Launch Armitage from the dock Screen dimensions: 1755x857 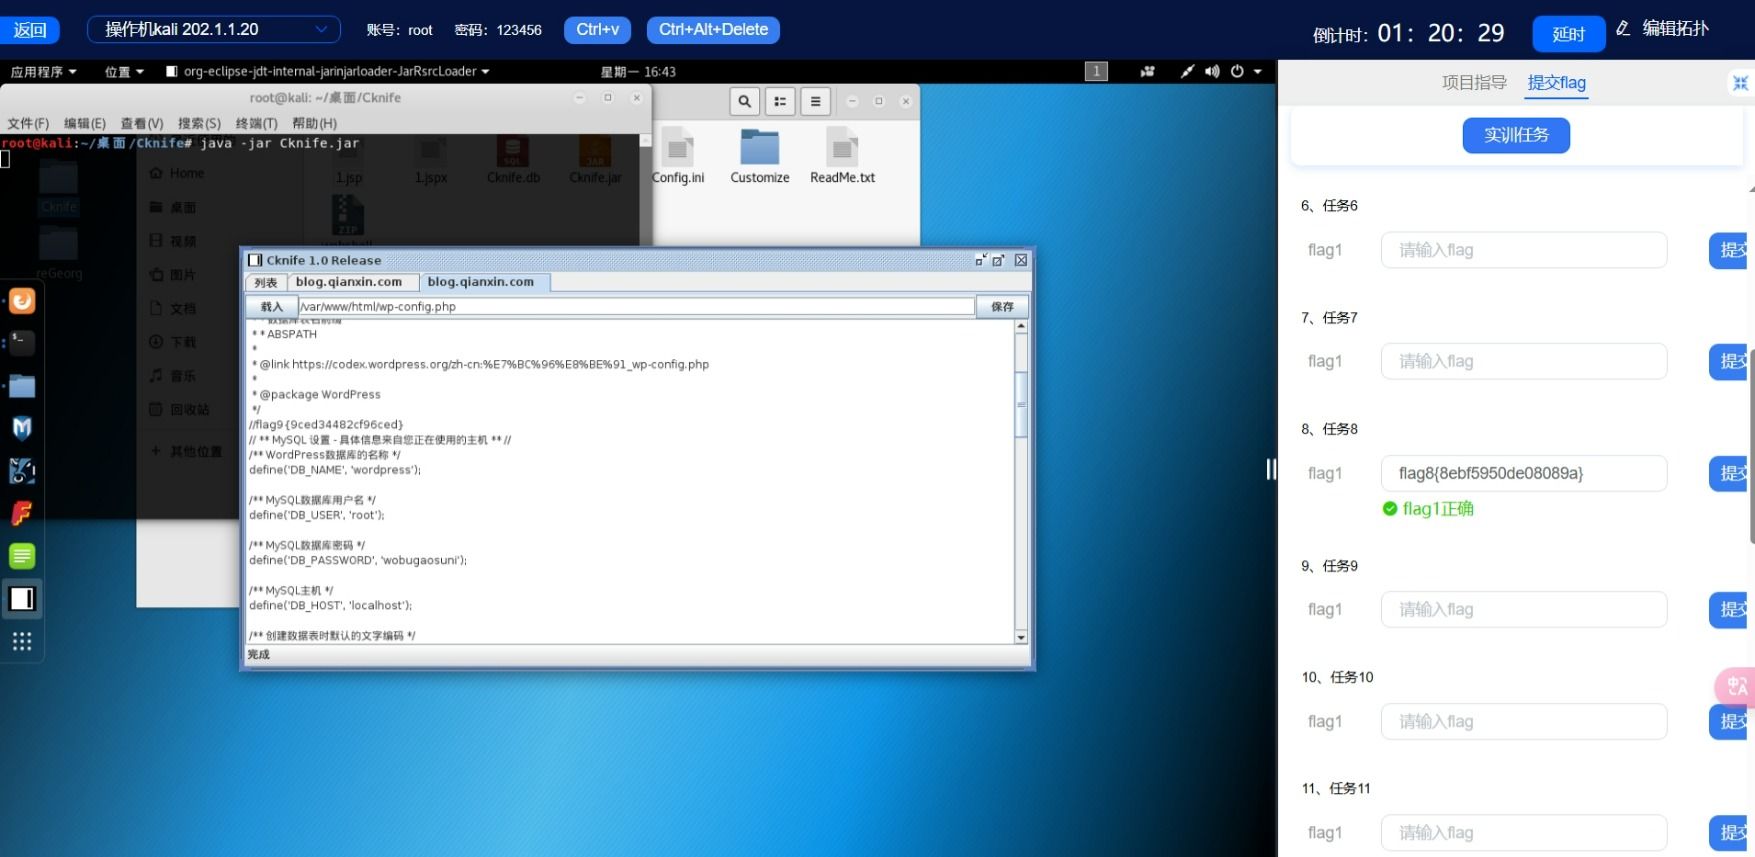click(x=22, y=471)
